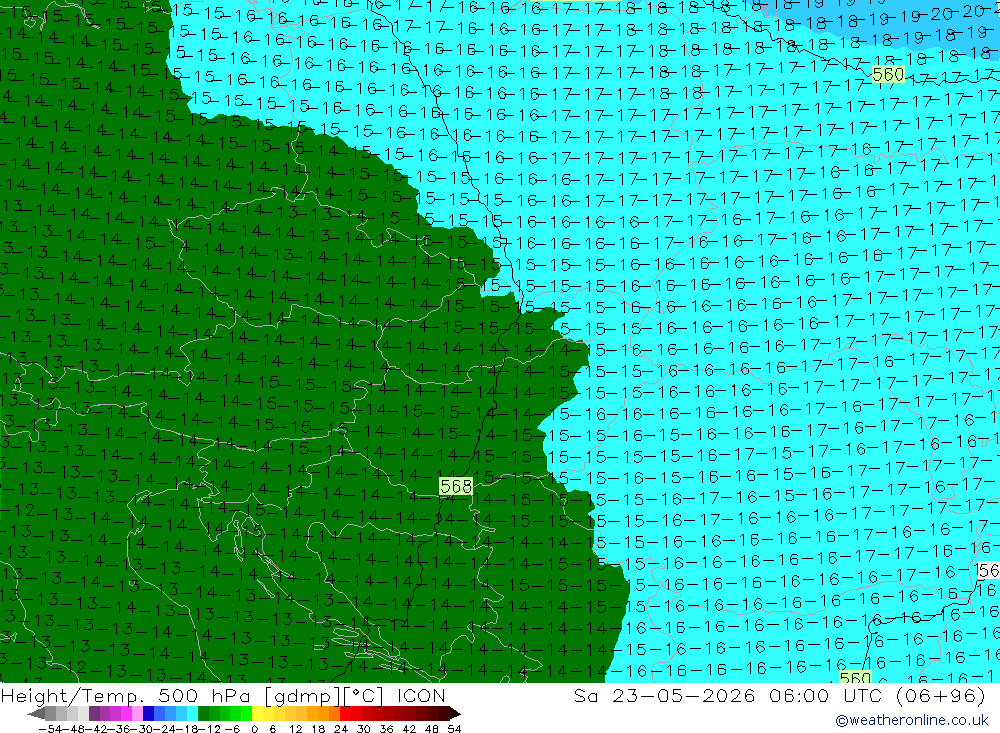Screen dimensions: 1000x733
Task: Click the -54 value on legend scale
Action: [x=51, y=729]
